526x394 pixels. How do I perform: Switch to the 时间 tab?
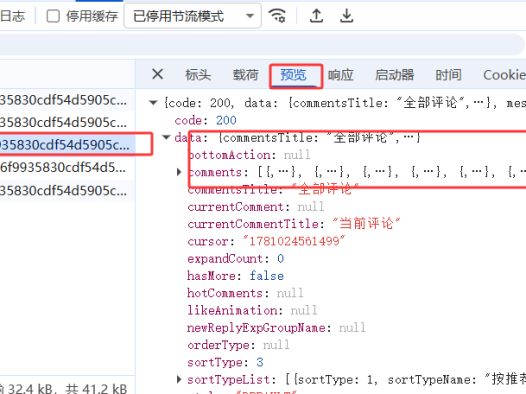(448, 74)
